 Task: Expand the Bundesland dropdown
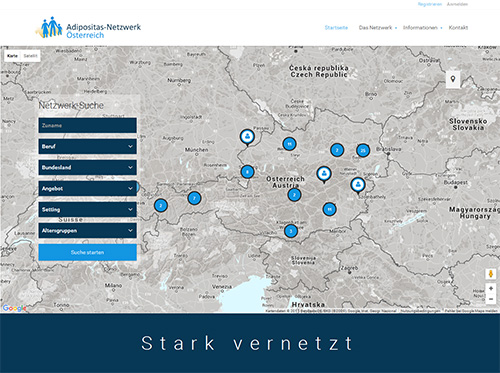click(87, 167)
